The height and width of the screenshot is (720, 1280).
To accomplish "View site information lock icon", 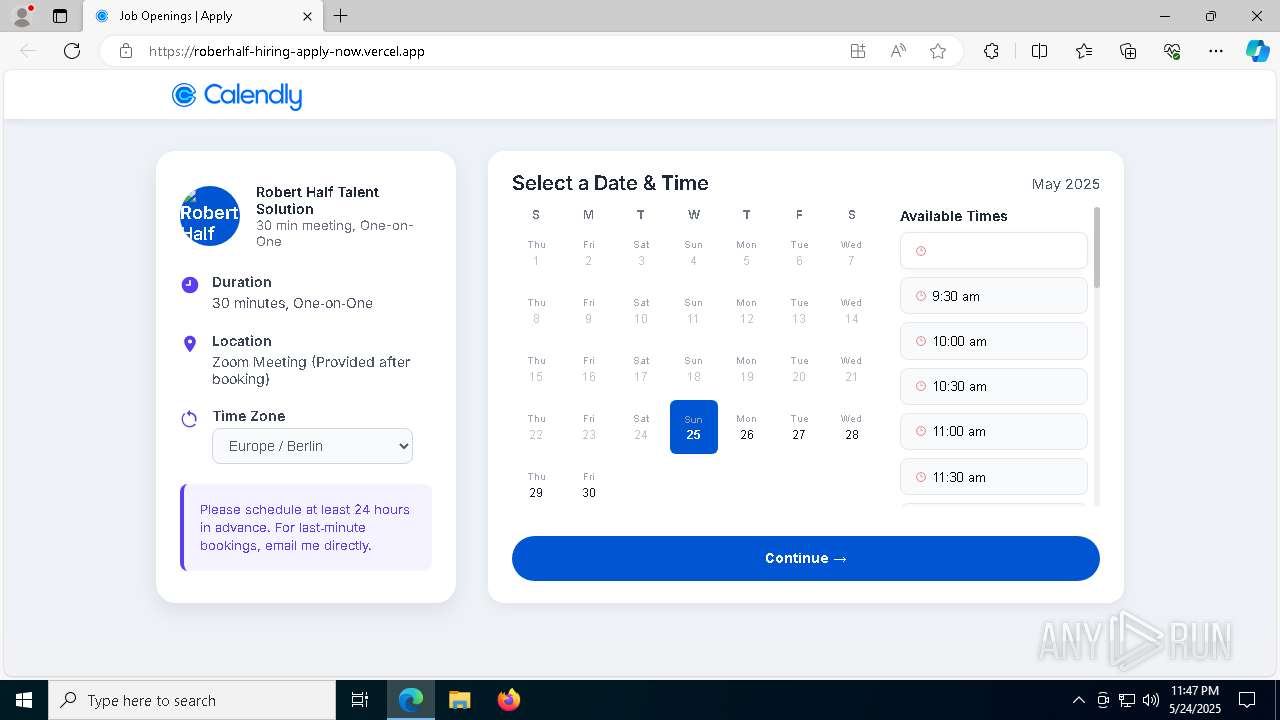I will [x=126, y=51].
